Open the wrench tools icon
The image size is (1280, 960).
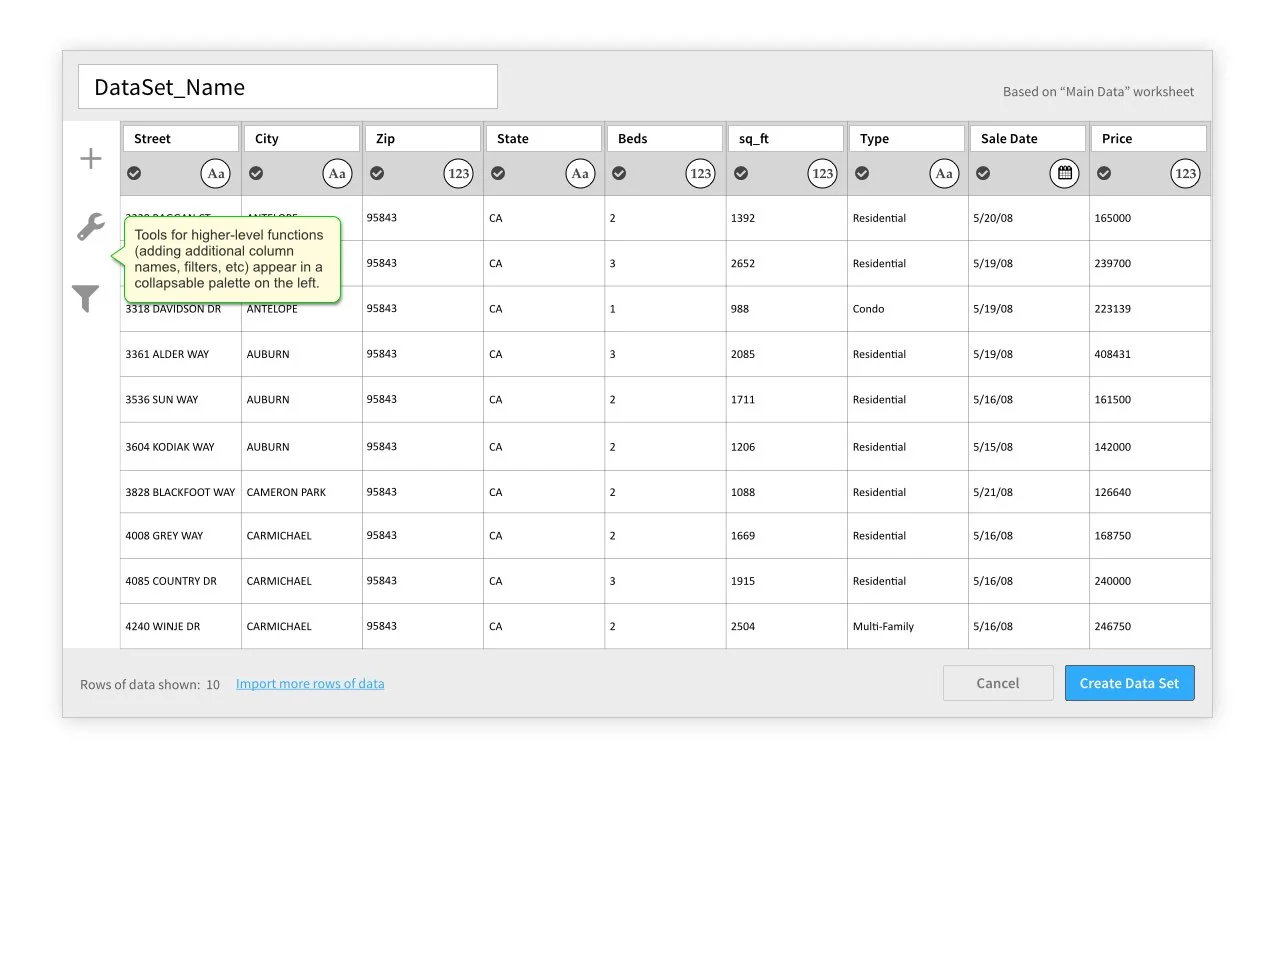(91, 227)
